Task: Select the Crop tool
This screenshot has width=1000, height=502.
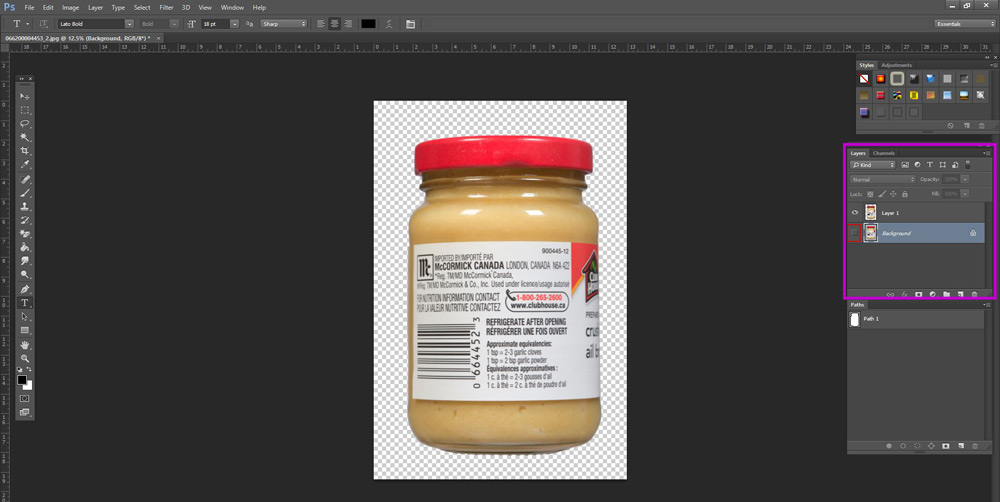Action: (x=25, y=151)
